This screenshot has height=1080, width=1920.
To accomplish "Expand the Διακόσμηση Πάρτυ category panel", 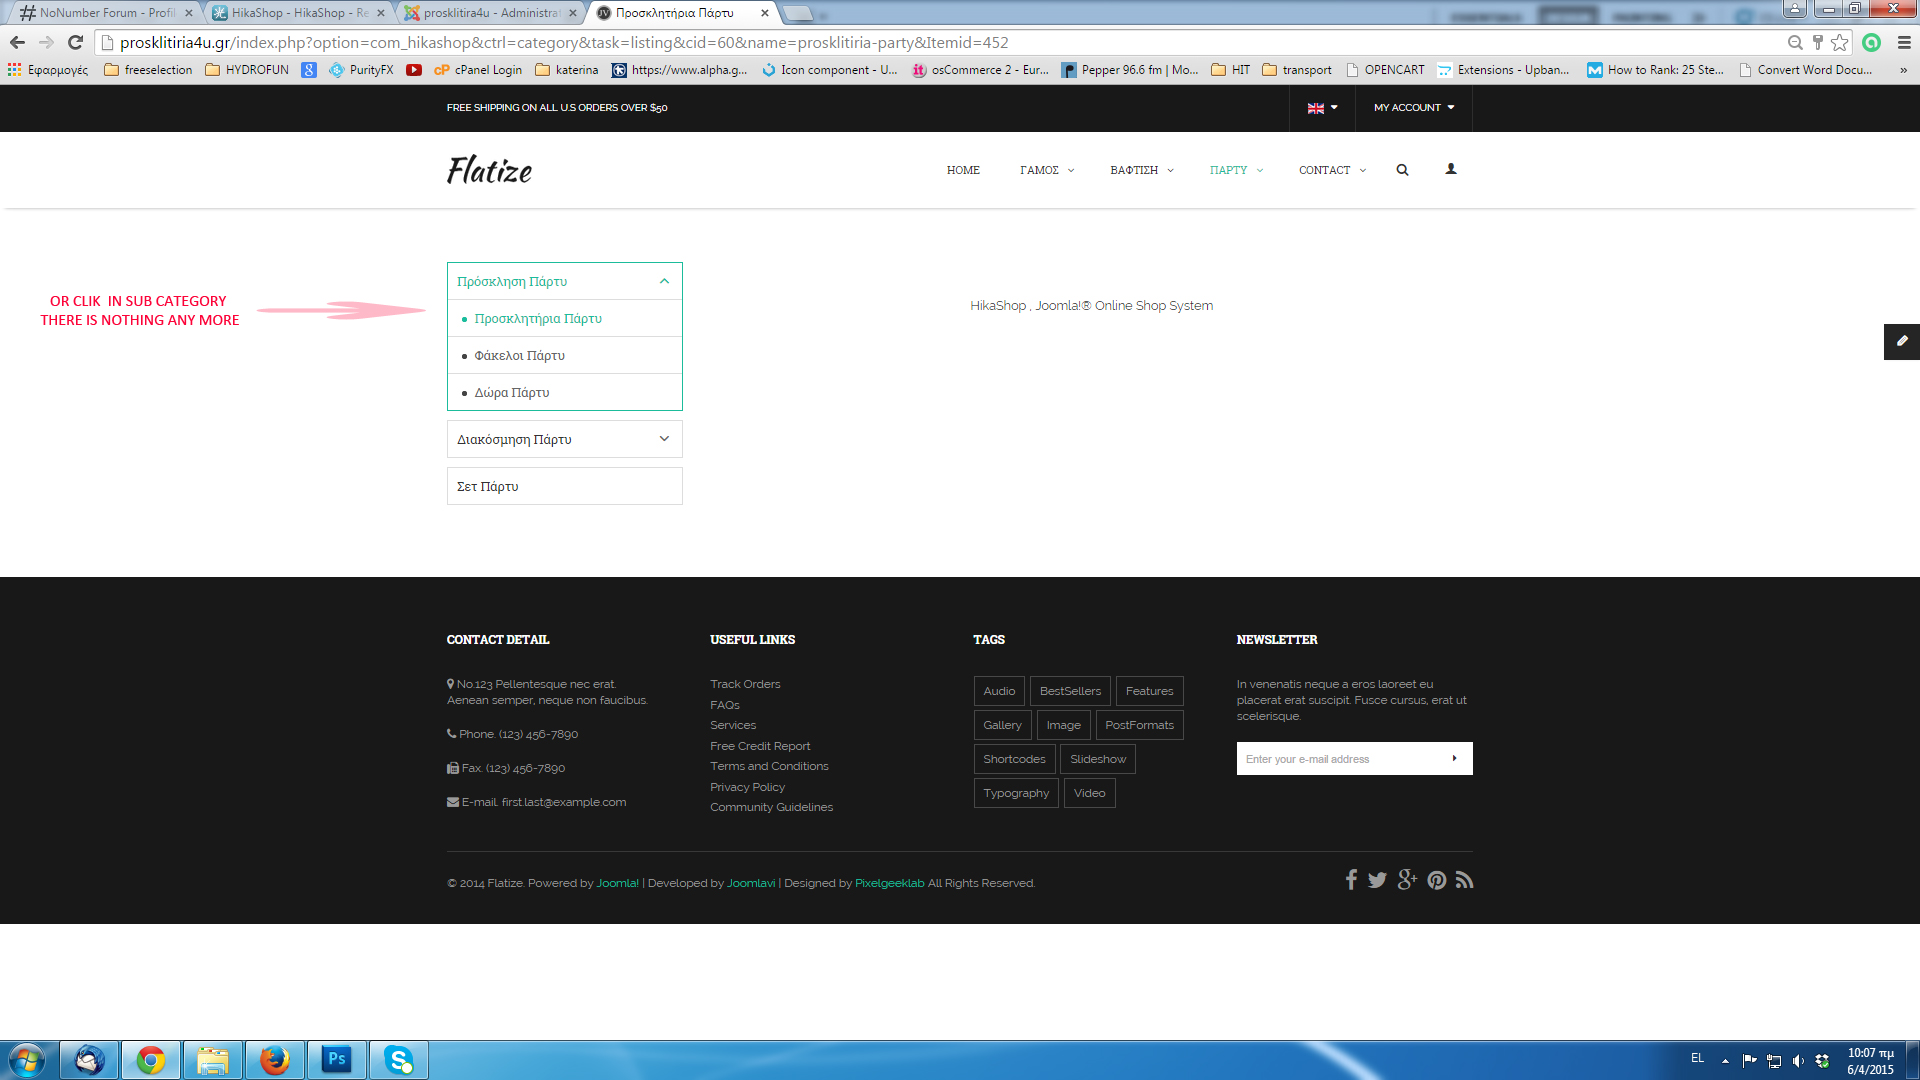I will point(664,439).
